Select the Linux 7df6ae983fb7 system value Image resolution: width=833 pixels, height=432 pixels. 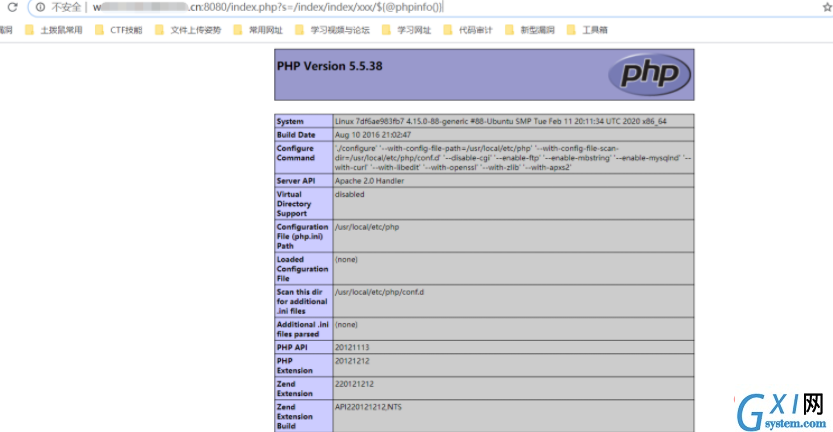coord(500,122)
